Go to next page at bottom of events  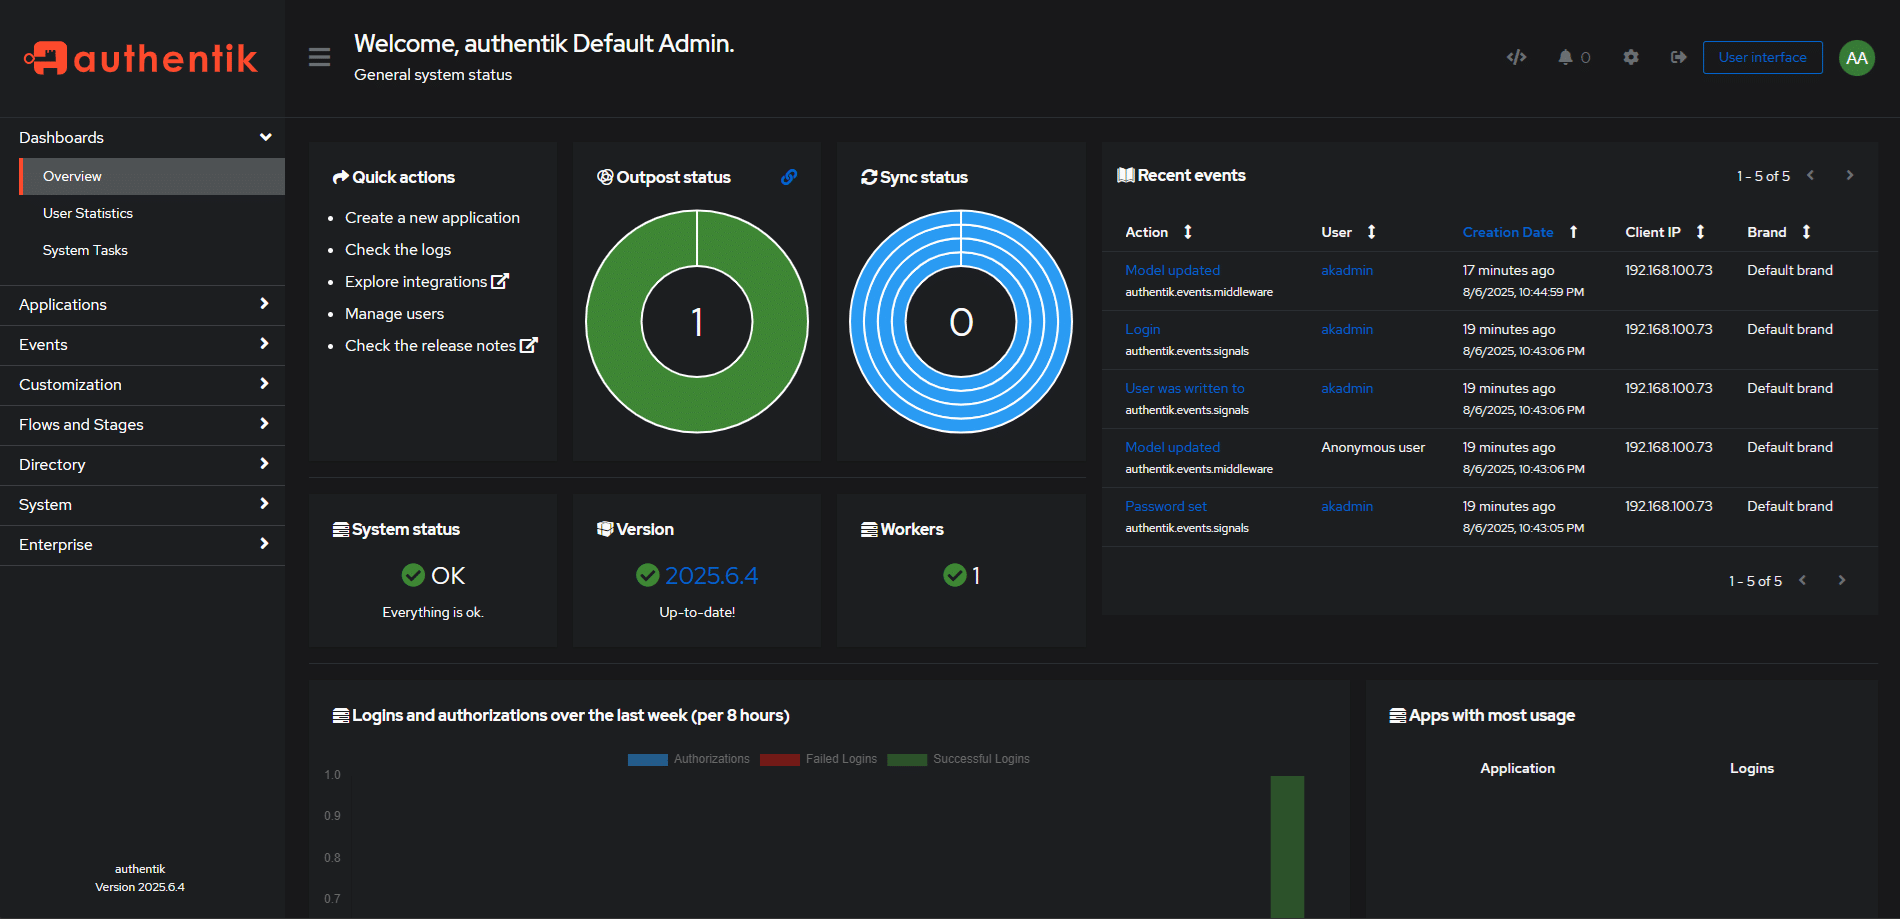(1842, 580)
